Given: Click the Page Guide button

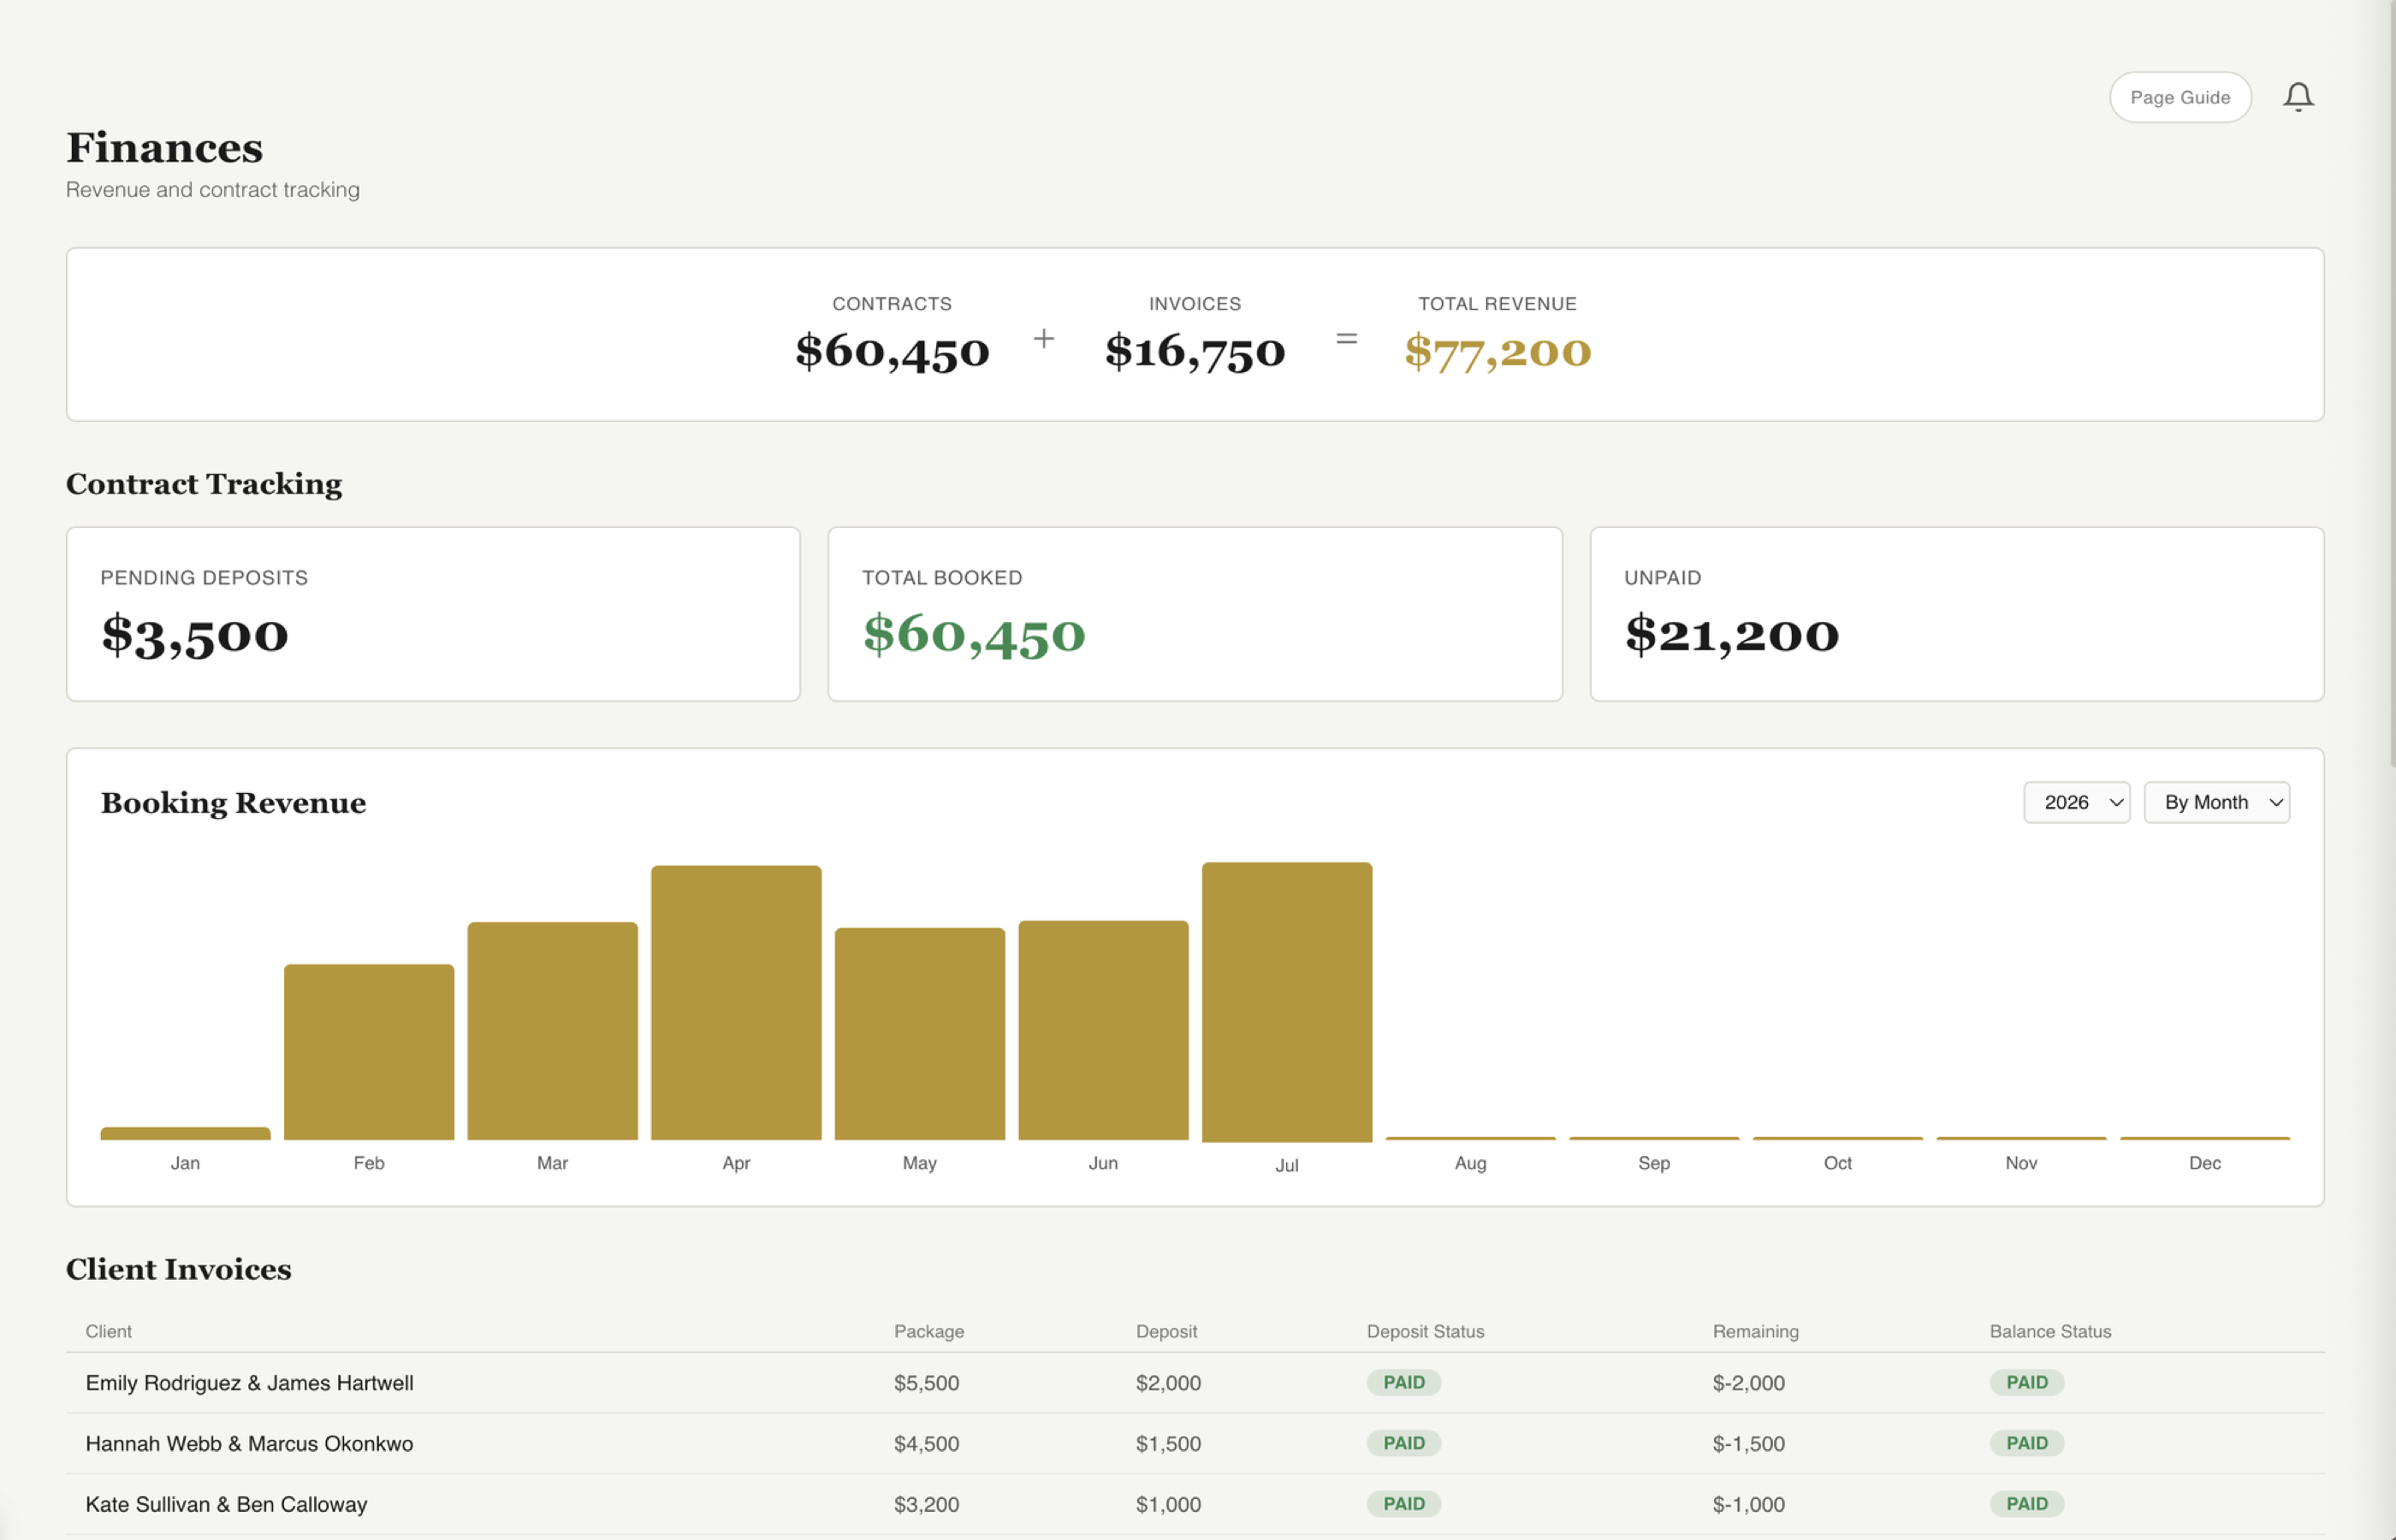Looking at the screenshot, I should click(2180, 96).
